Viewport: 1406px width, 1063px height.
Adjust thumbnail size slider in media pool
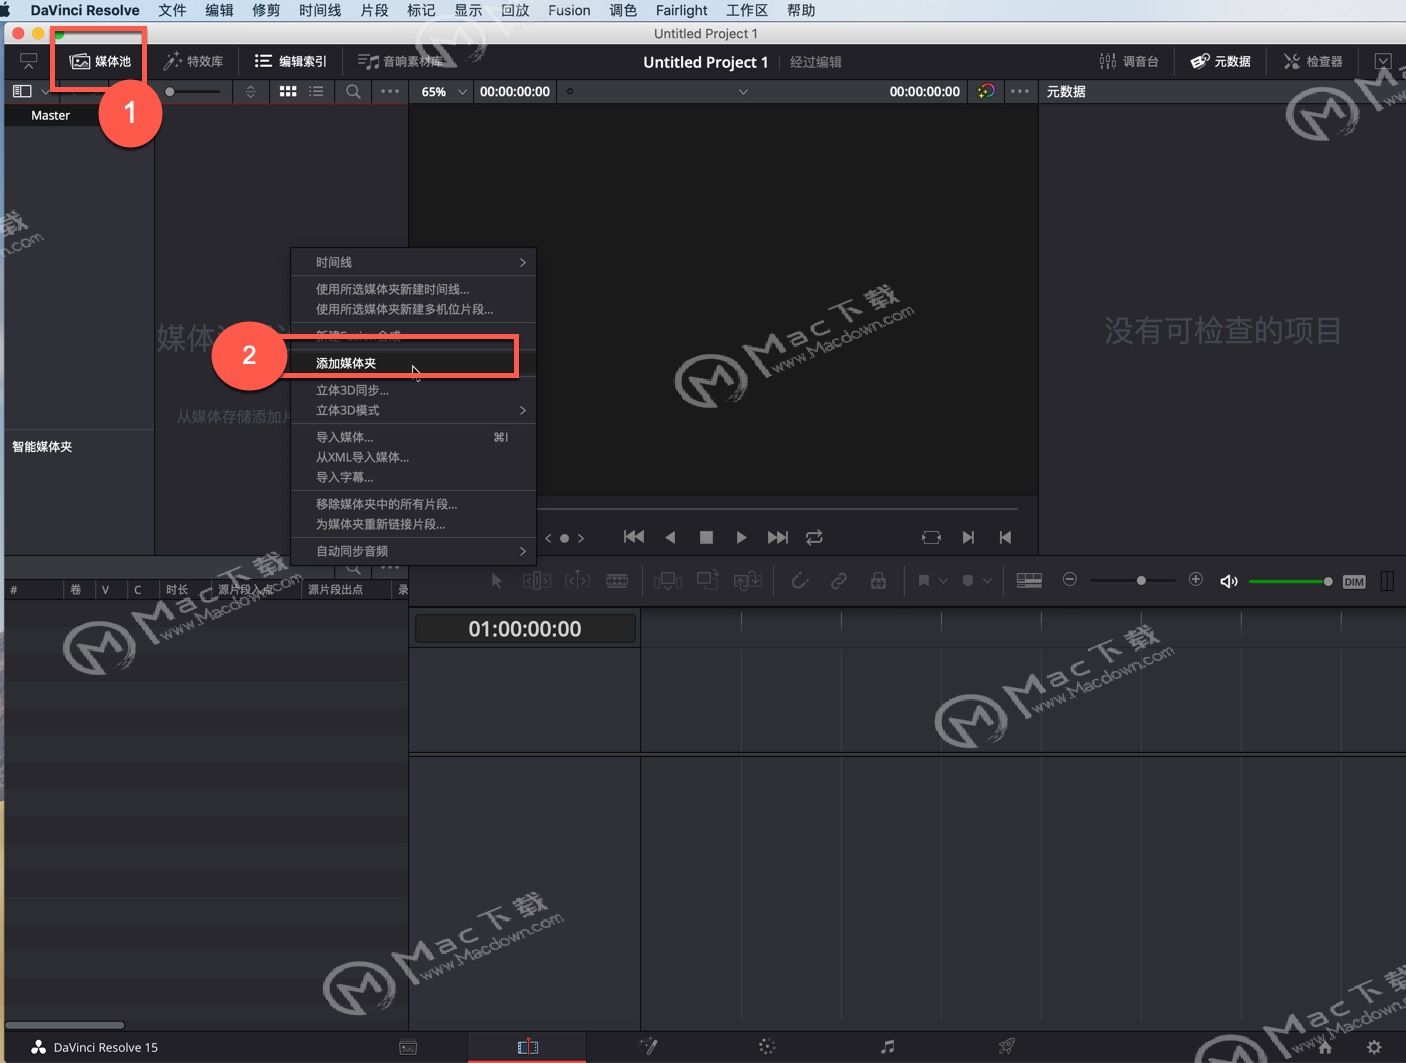(x=170, y=91)
